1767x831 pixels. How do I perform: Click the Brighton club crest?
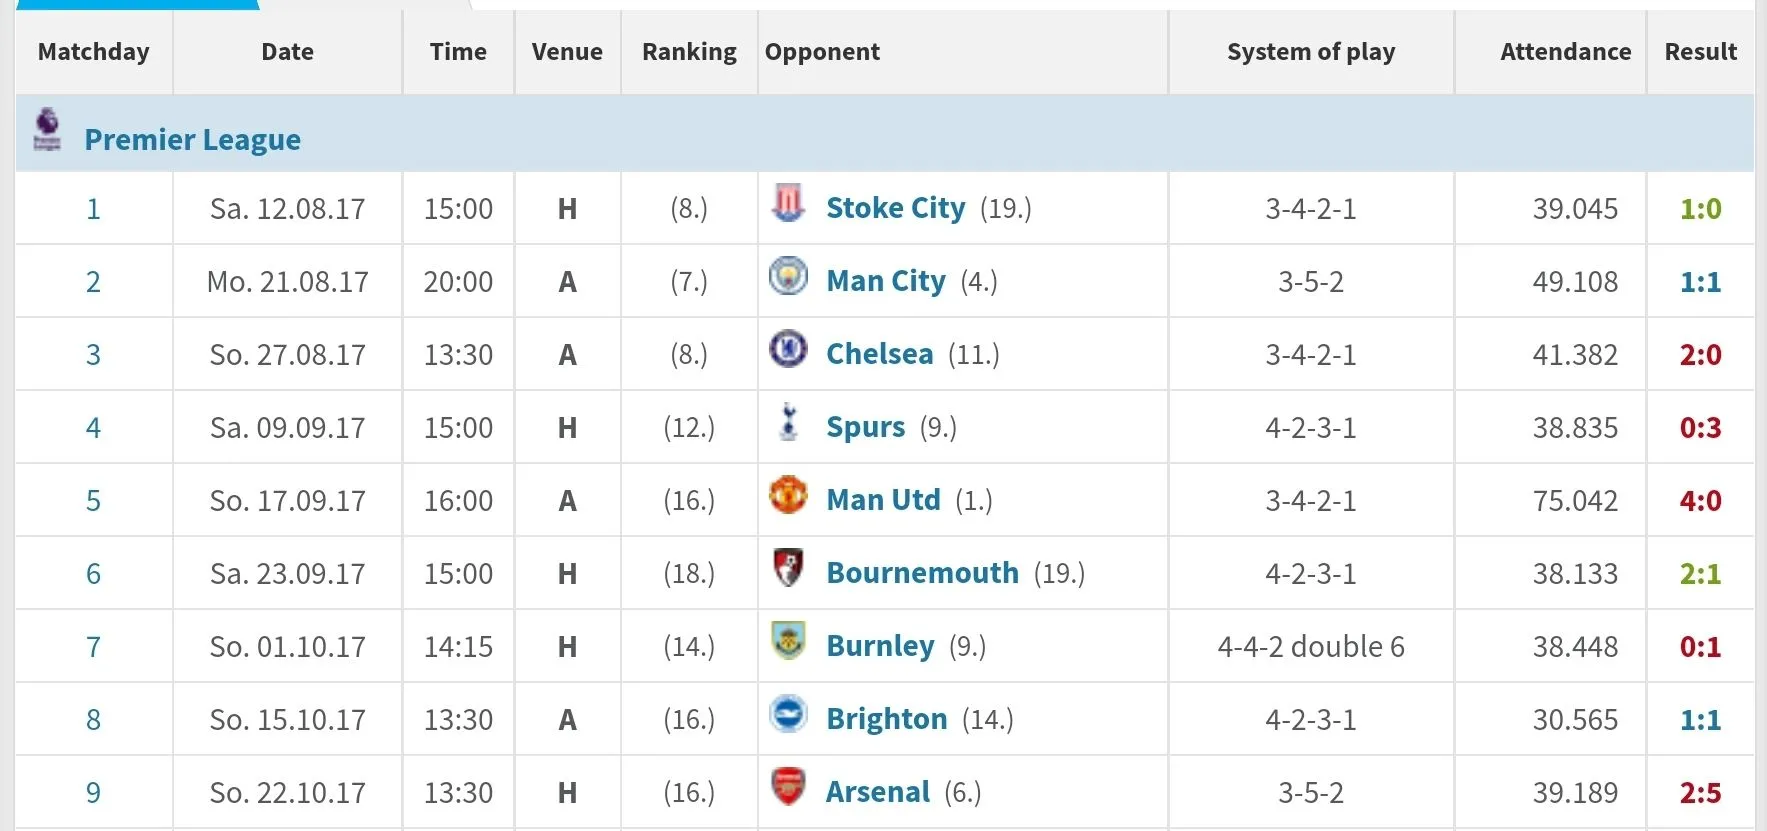point(788,714)
